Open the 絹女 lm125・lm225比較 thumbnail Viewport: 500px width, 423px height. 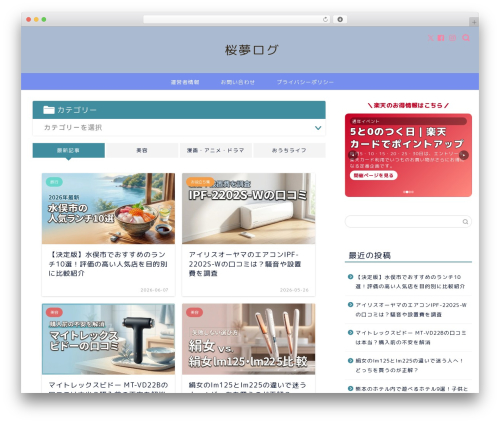pos(248,339)
